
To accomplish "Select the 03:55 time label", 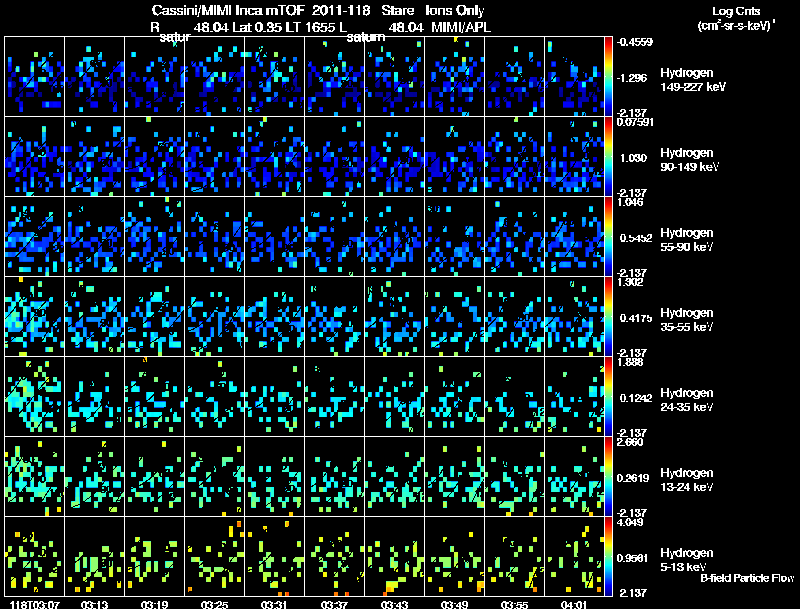I will [514, 605].
